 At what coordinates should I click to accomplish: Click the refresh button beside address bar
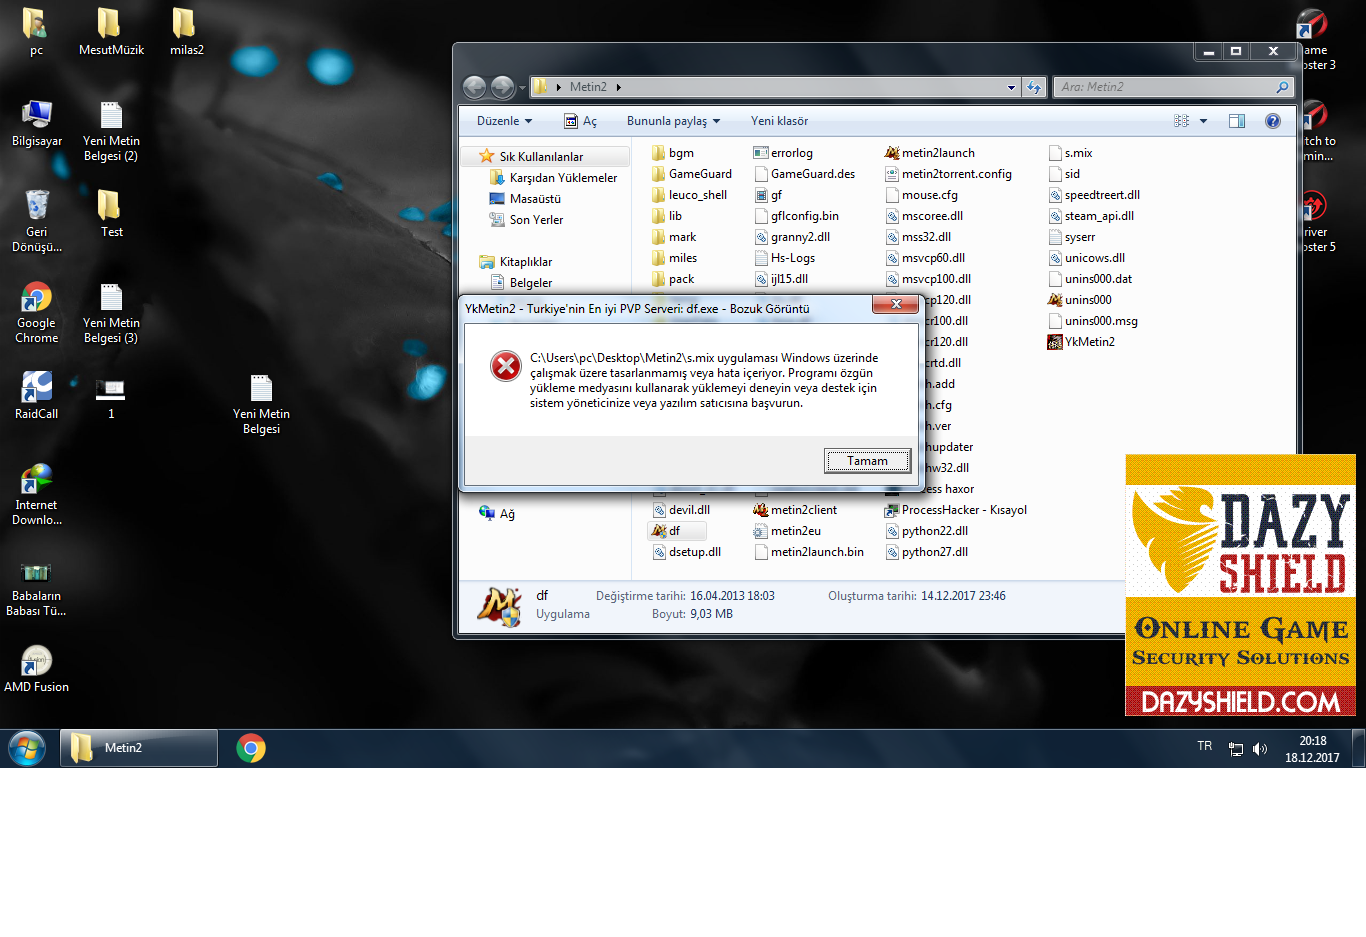pos(1034,87)
